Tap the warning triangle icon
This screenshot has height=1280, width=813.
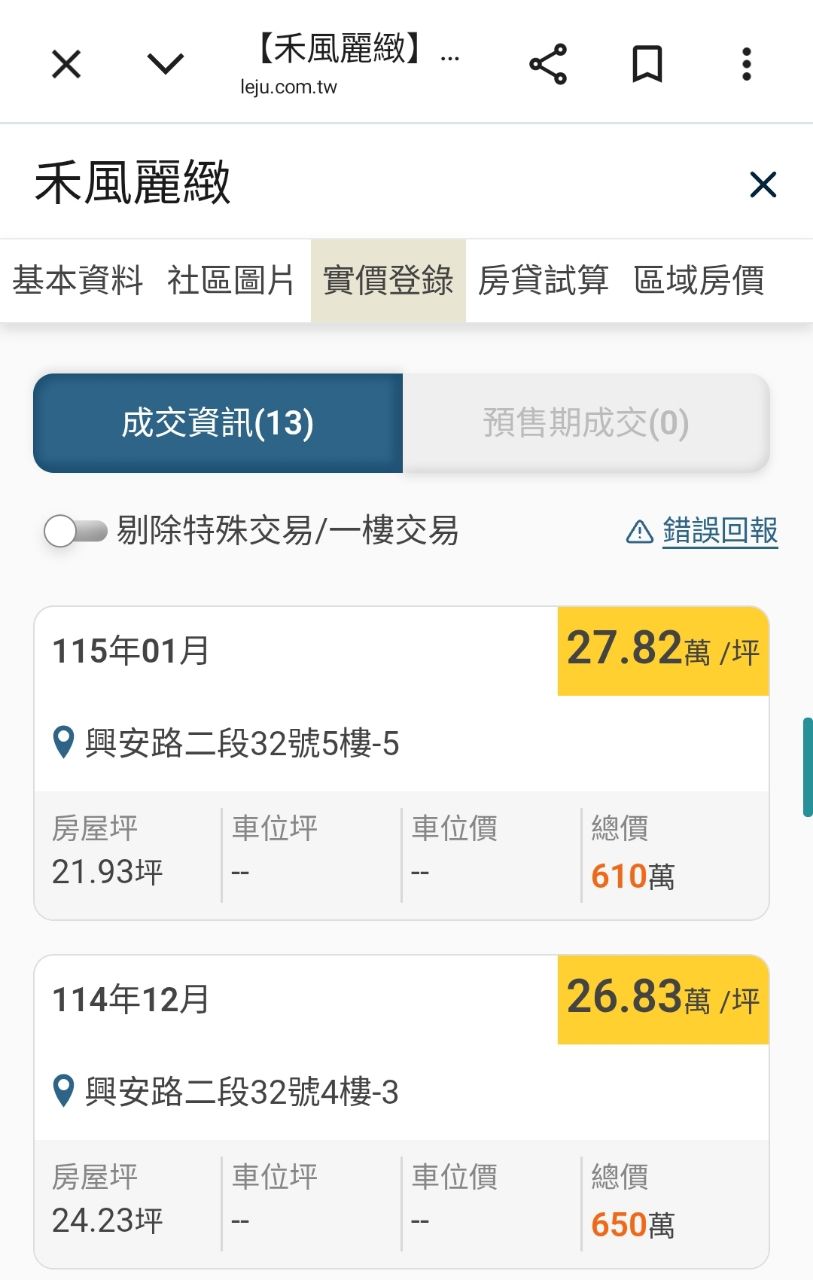(639, 532)
